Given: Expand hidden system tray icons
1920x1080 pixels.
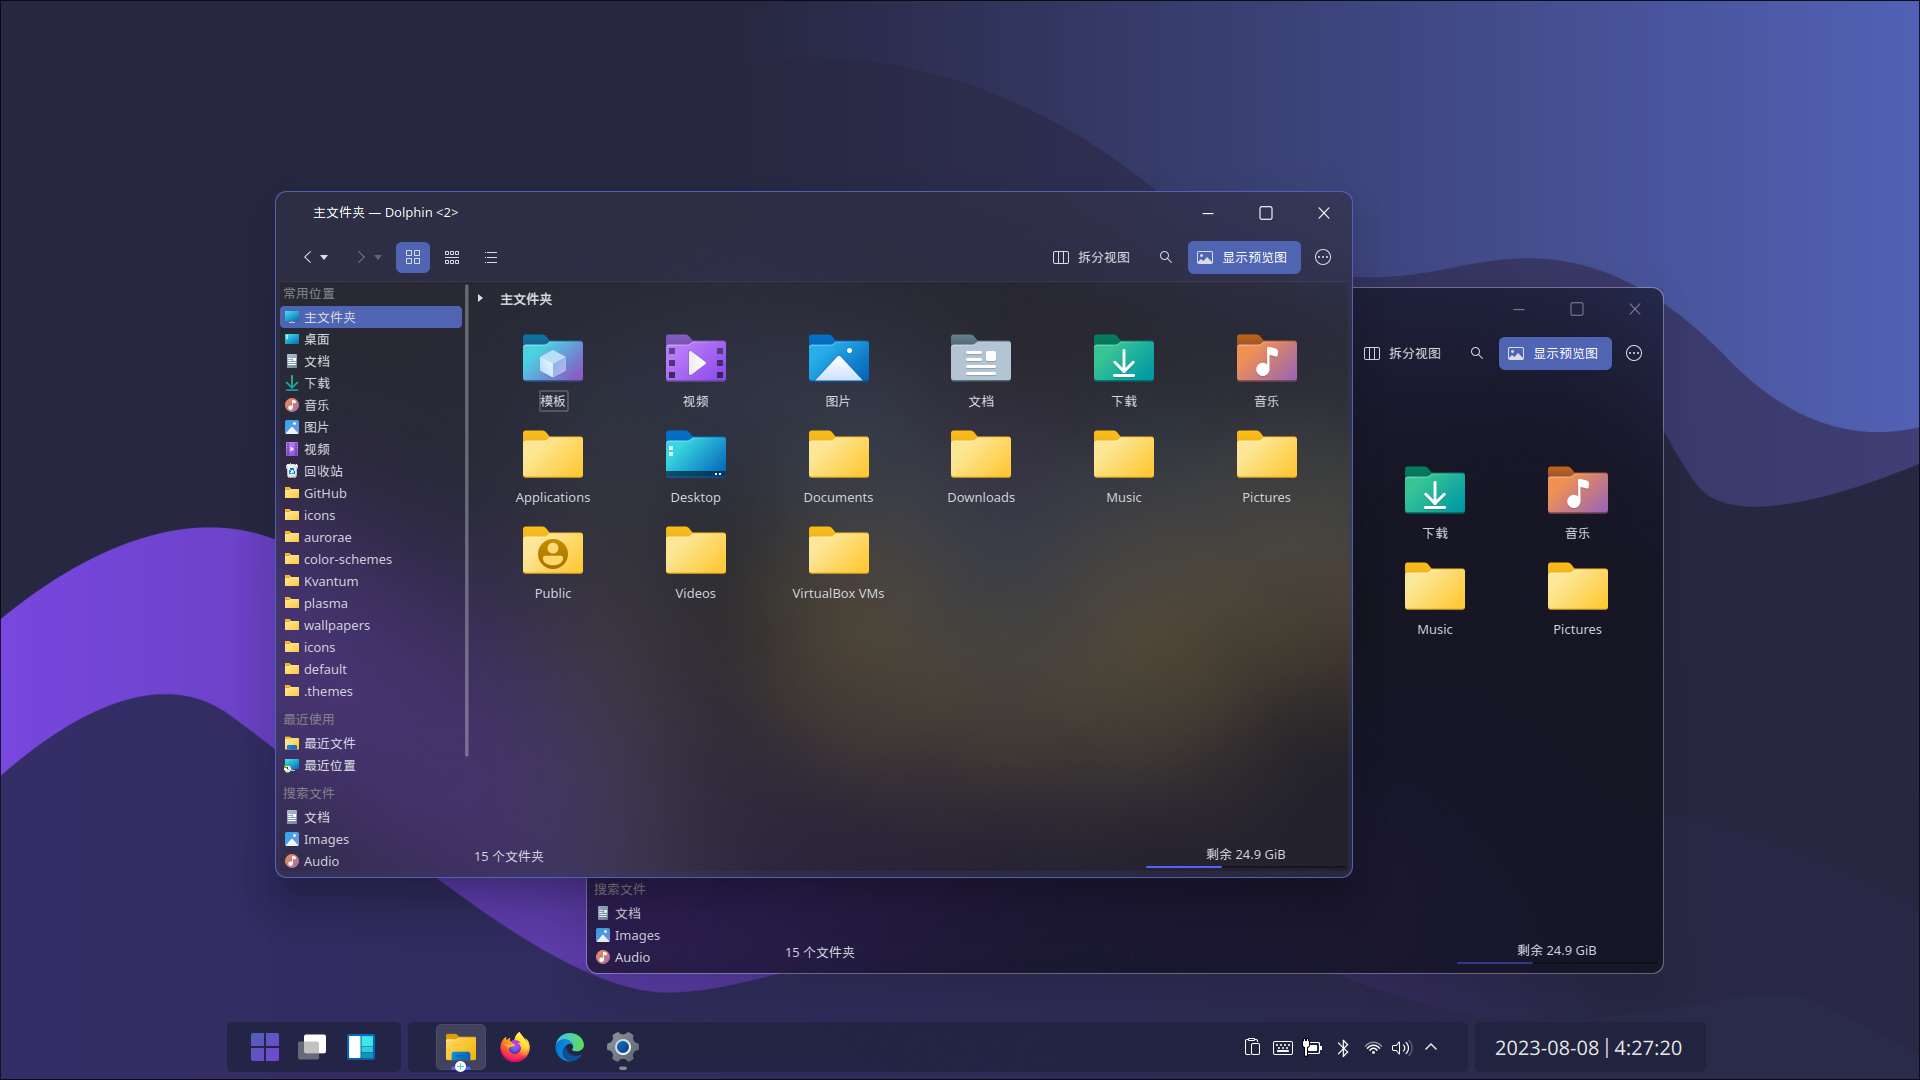Looking at the screenshot, I should [x=1431, y=1047].
